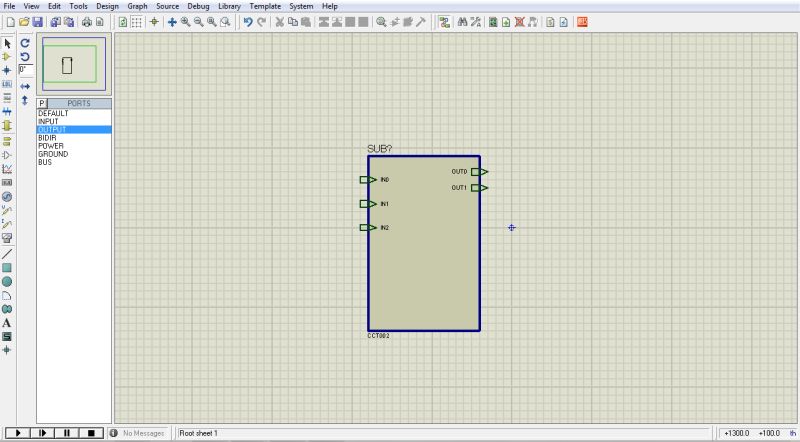Select the Generator Mode tool
This screenshot has width=800, height=442.
click(x=7, y=197)
